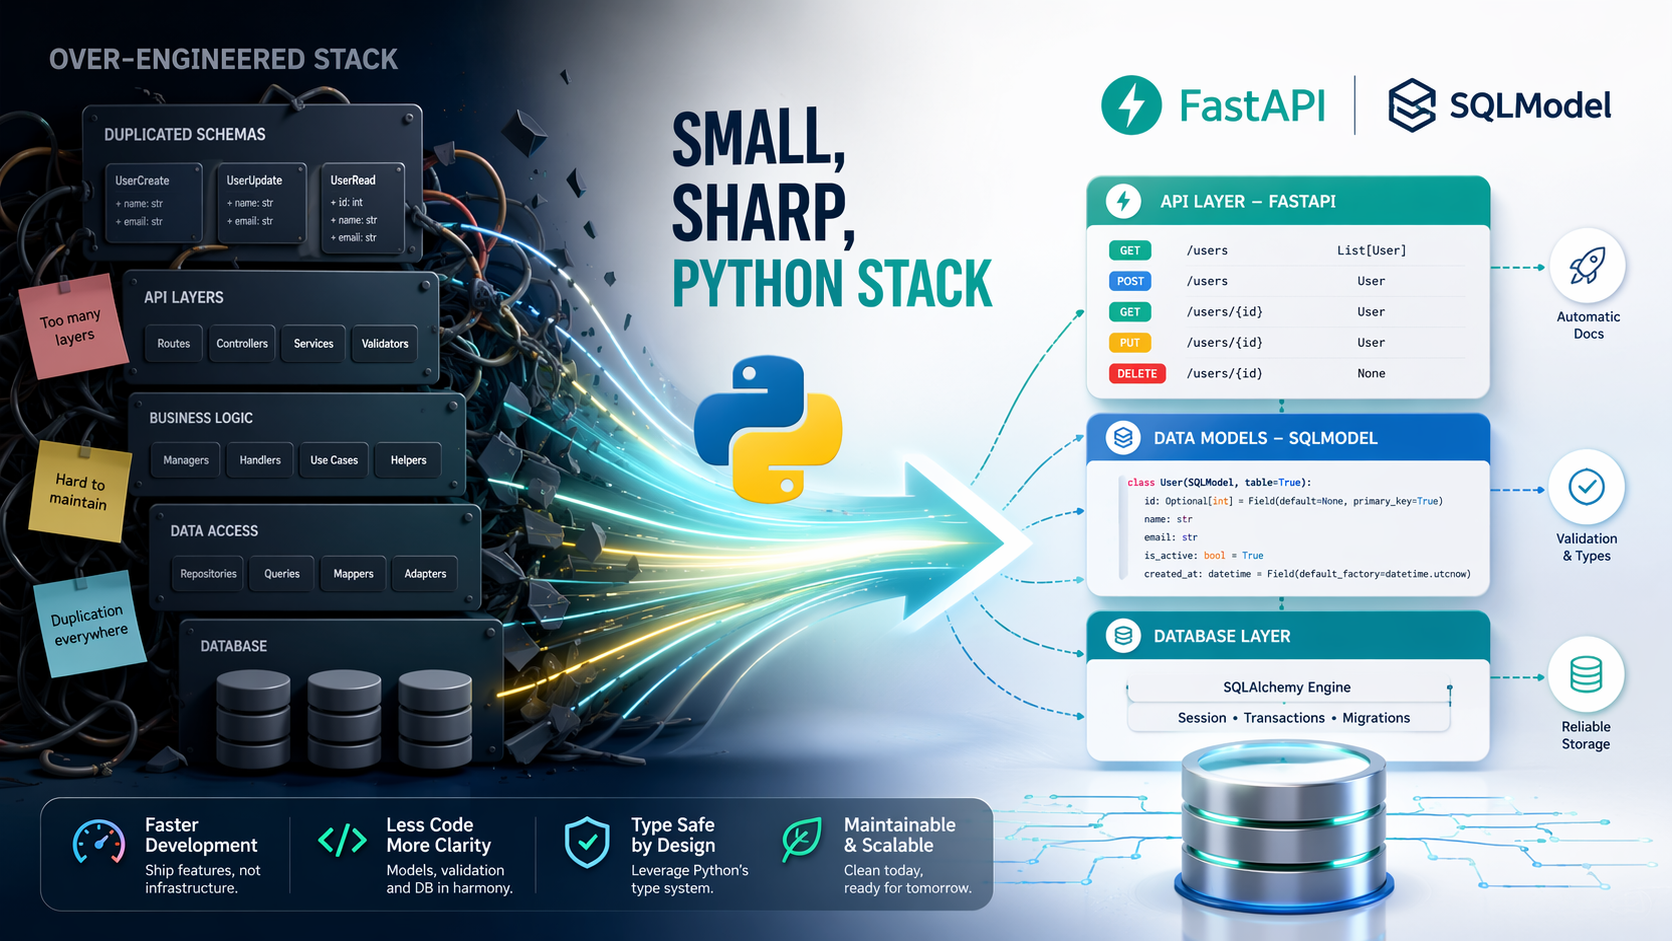Click 'Leverage Python's type system.' text
Viewport: 1672px width, 941px height.
click(x=690, y=879)
